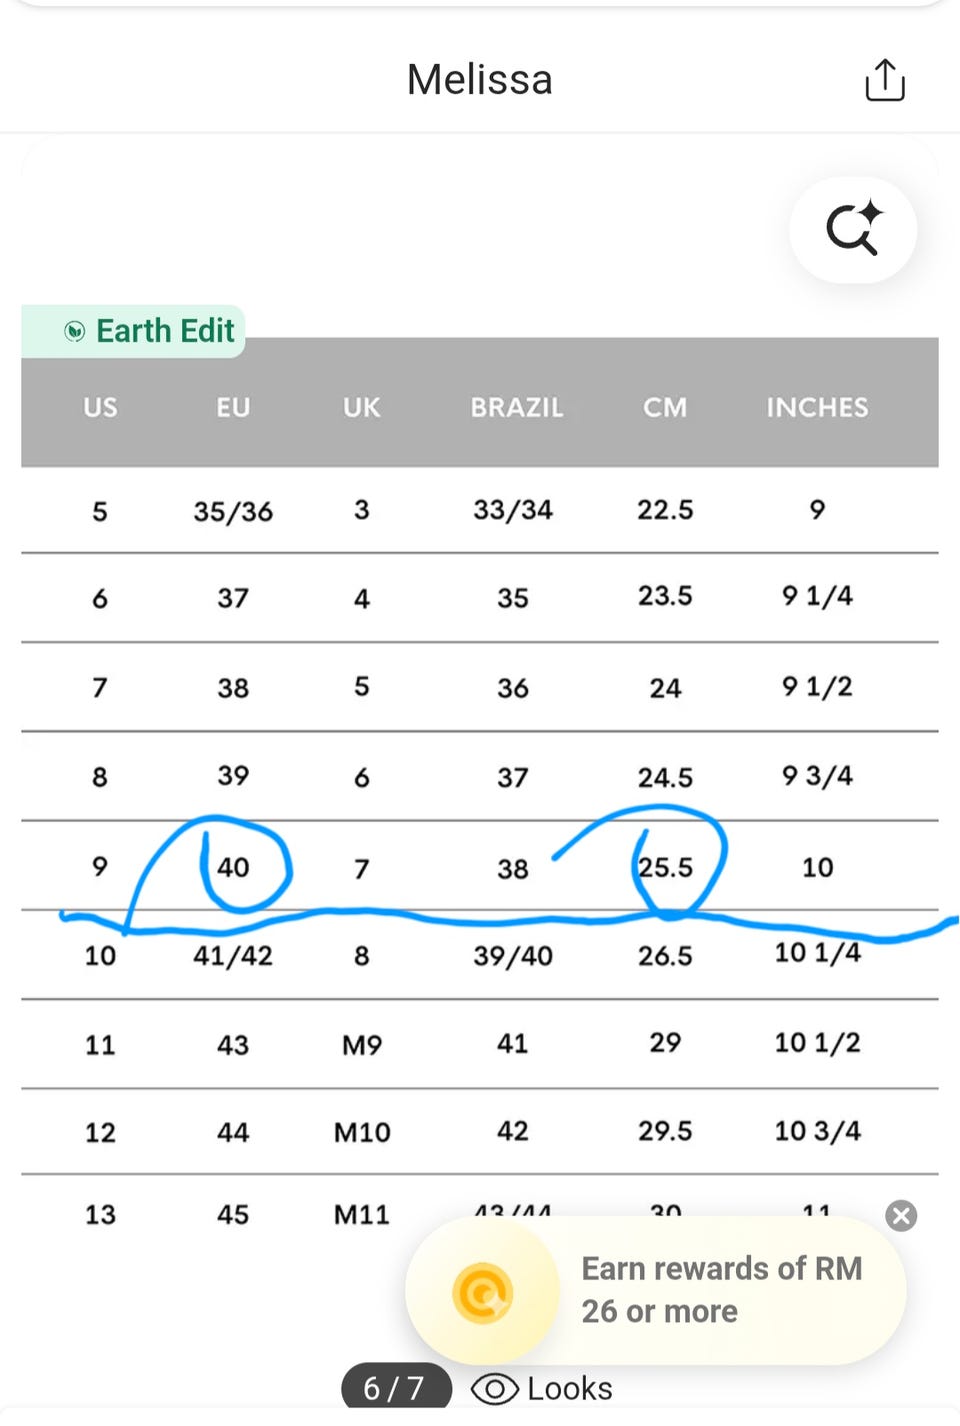Tap the UK M9 size cell

pos(362,1045)
